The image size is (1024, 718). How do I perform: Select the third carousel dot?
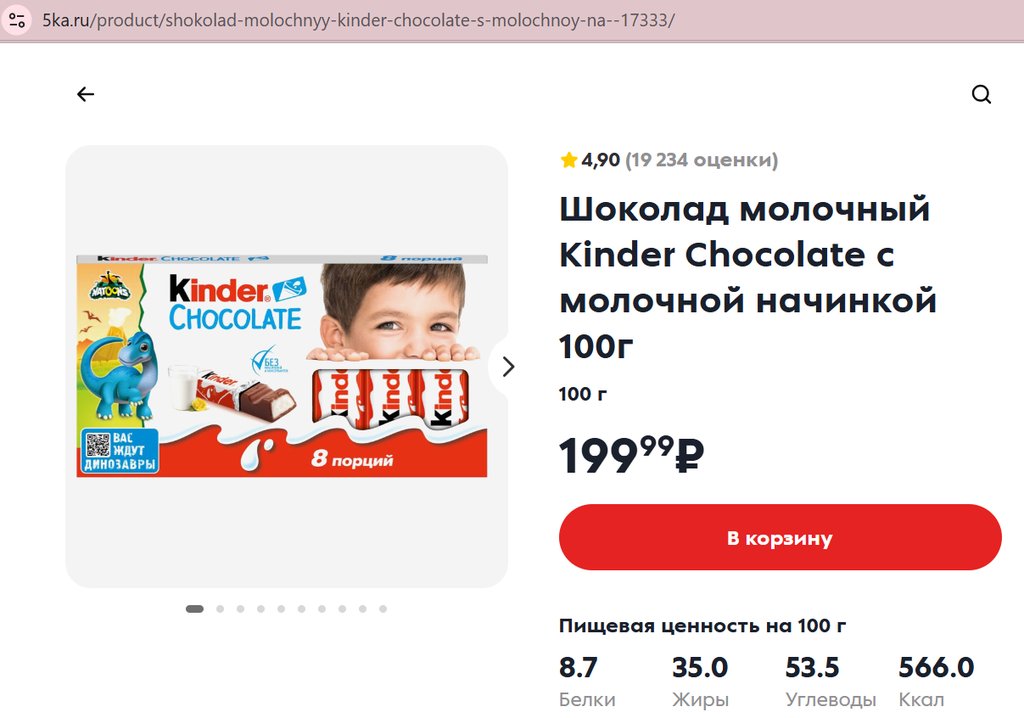240,608
